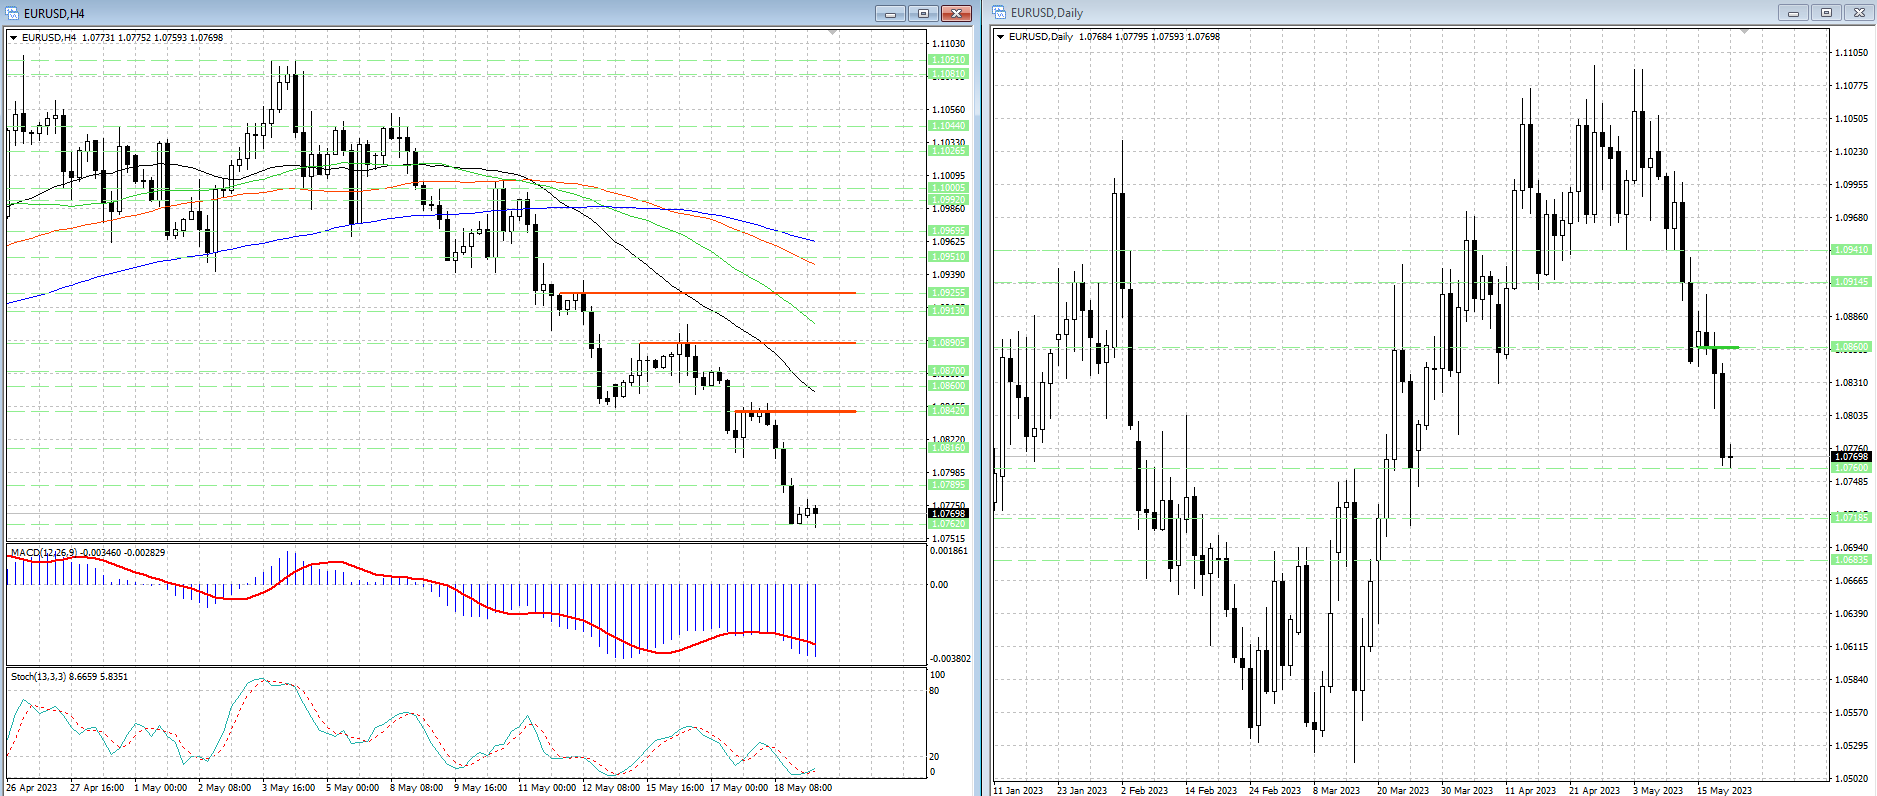Minimize the EURUSD,H4 chart window
The height and width of the screenshot is (796, 1877).
[890, 13]
